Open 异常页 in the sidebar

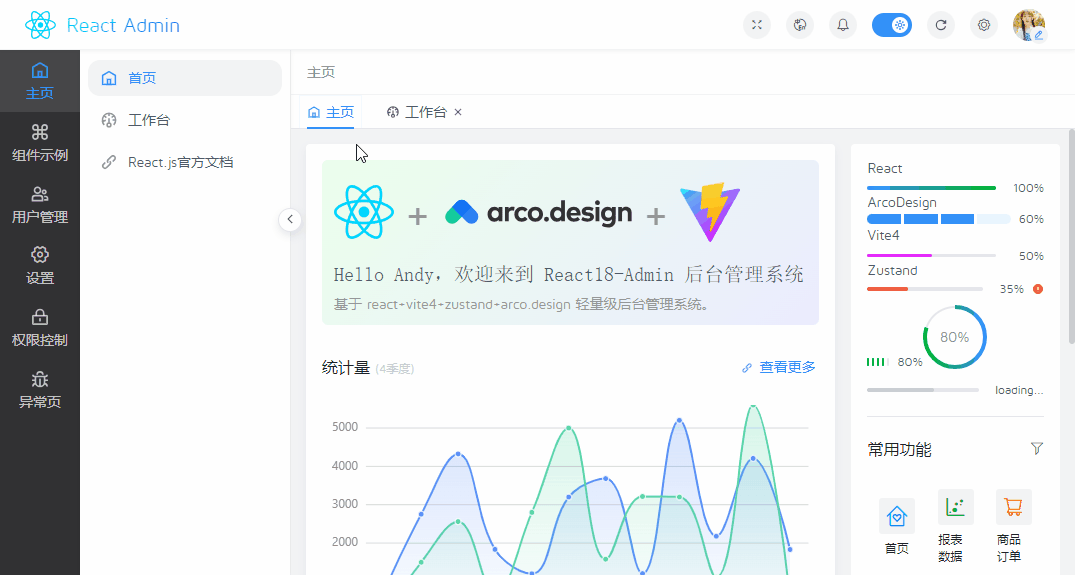point(40,390)
